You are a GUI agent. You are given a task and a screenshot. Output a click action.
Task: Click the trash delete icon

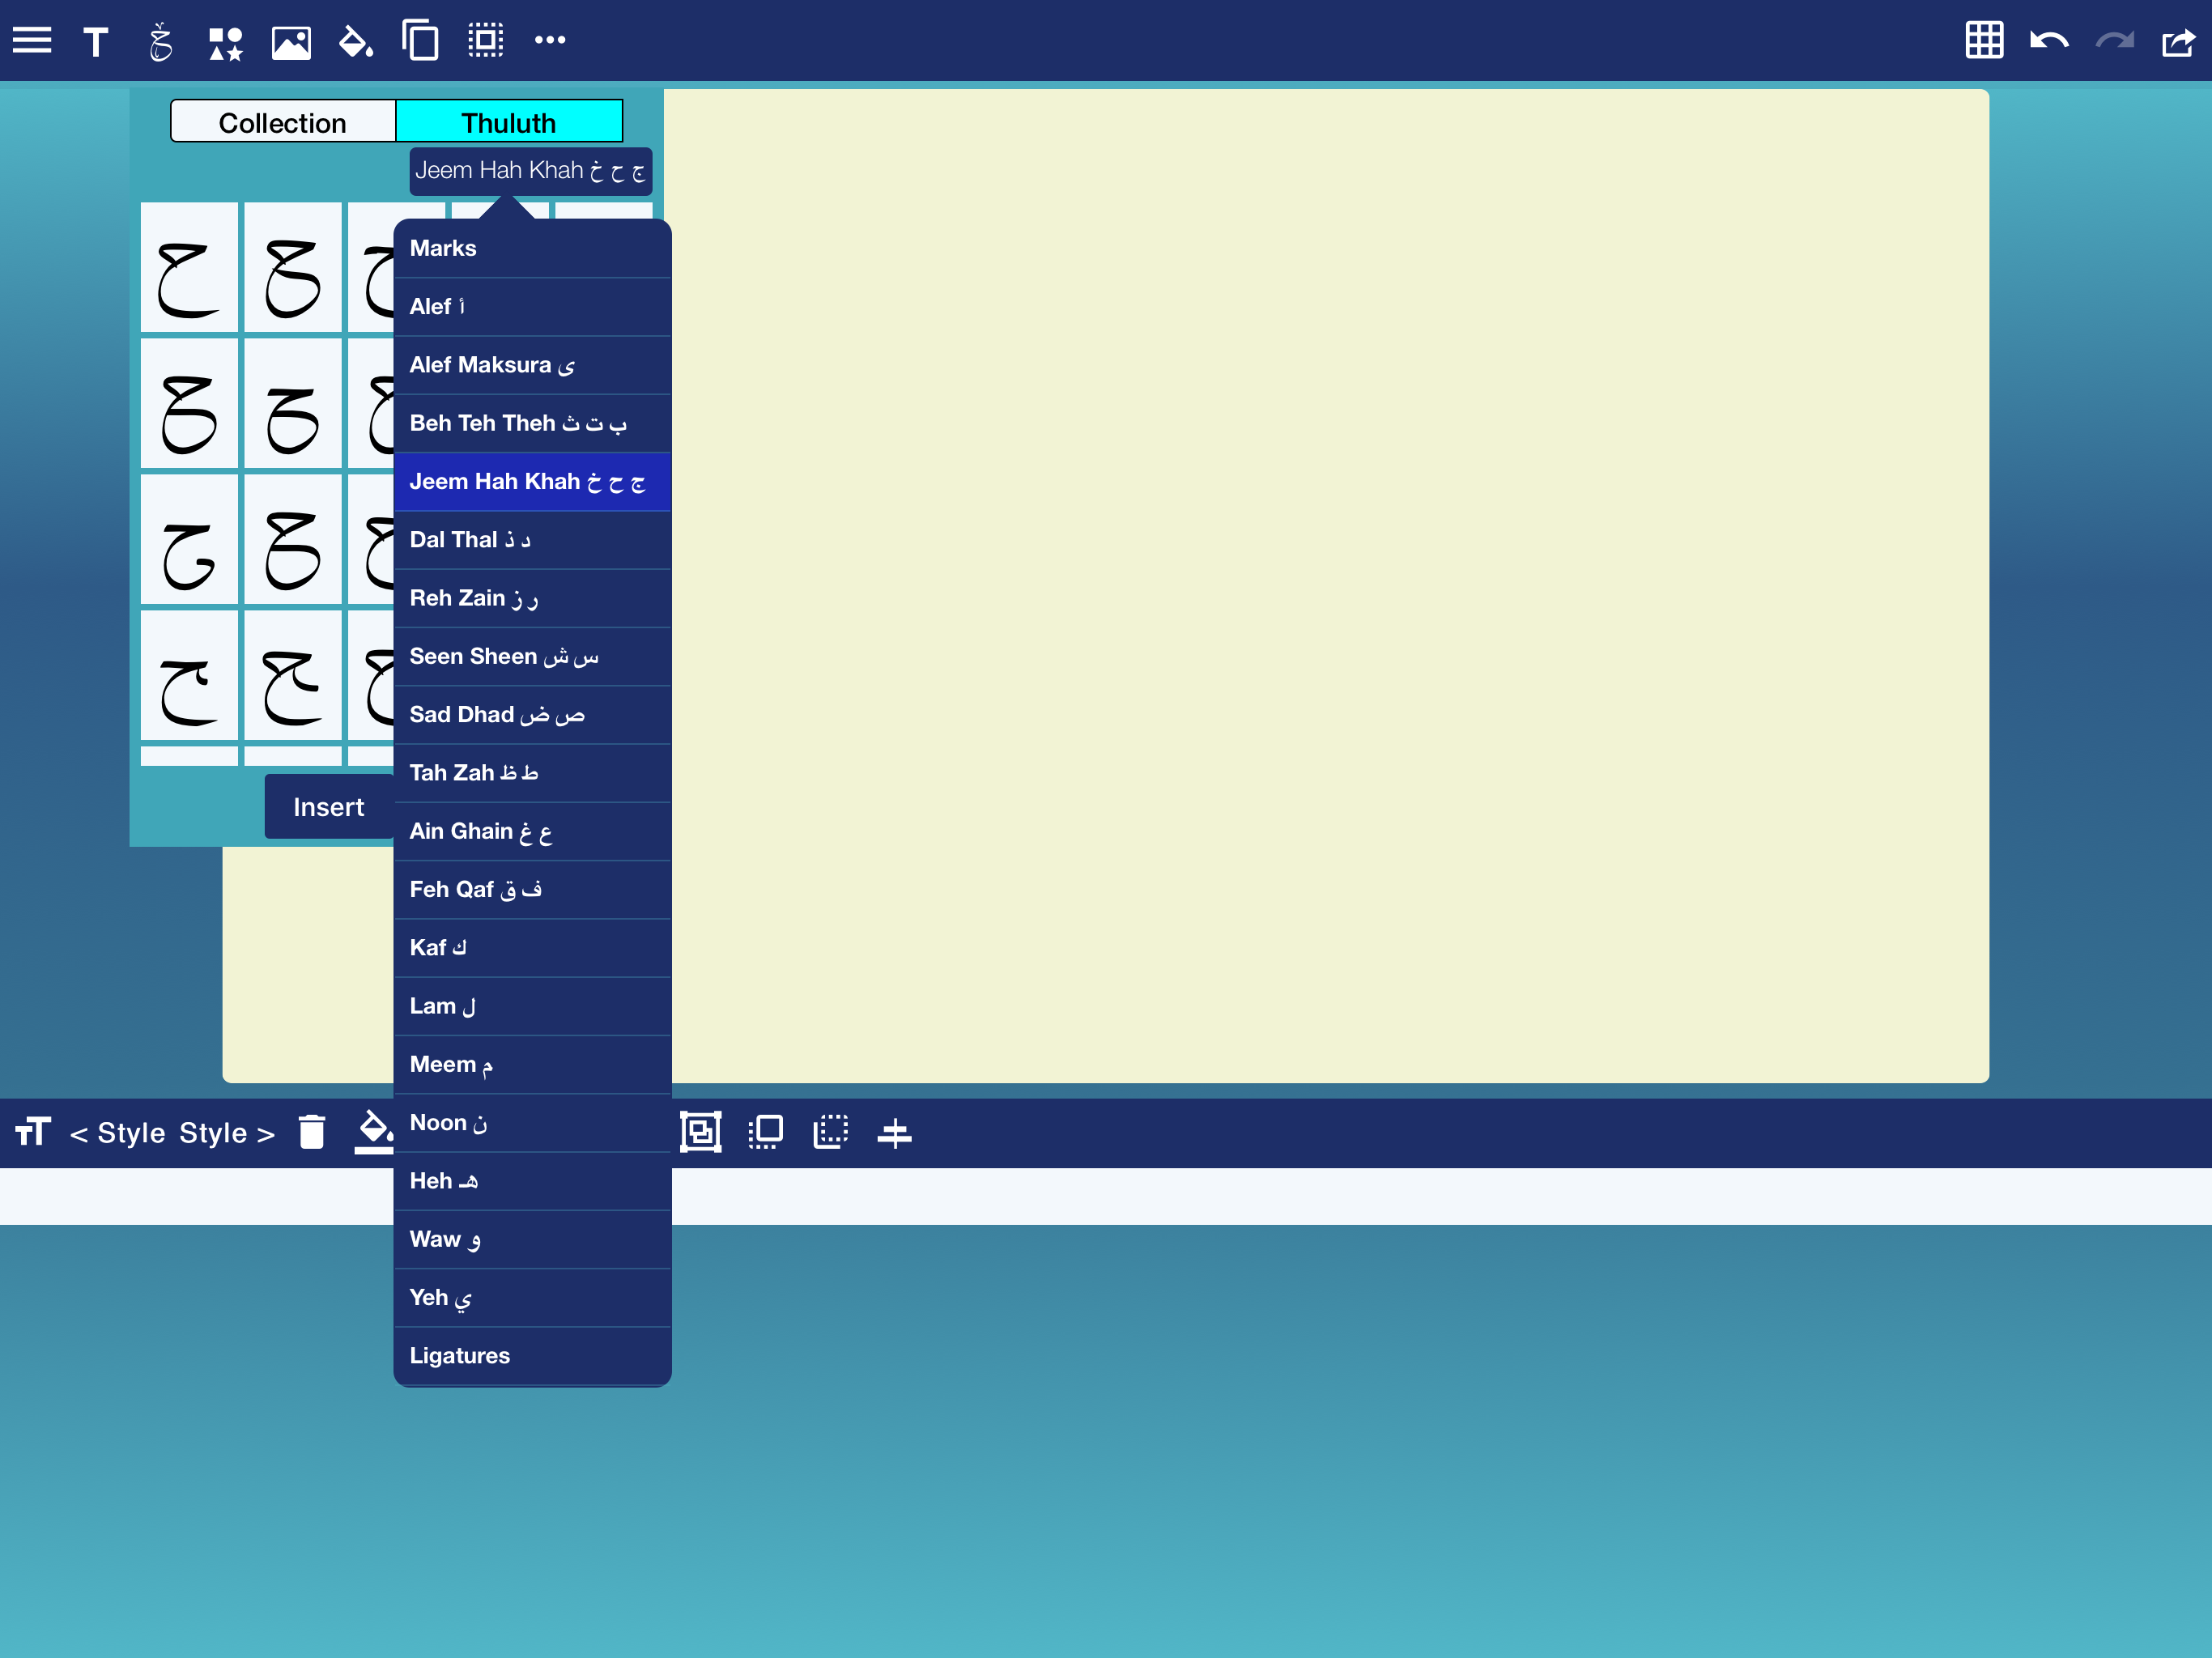[x=312, y=1133]
